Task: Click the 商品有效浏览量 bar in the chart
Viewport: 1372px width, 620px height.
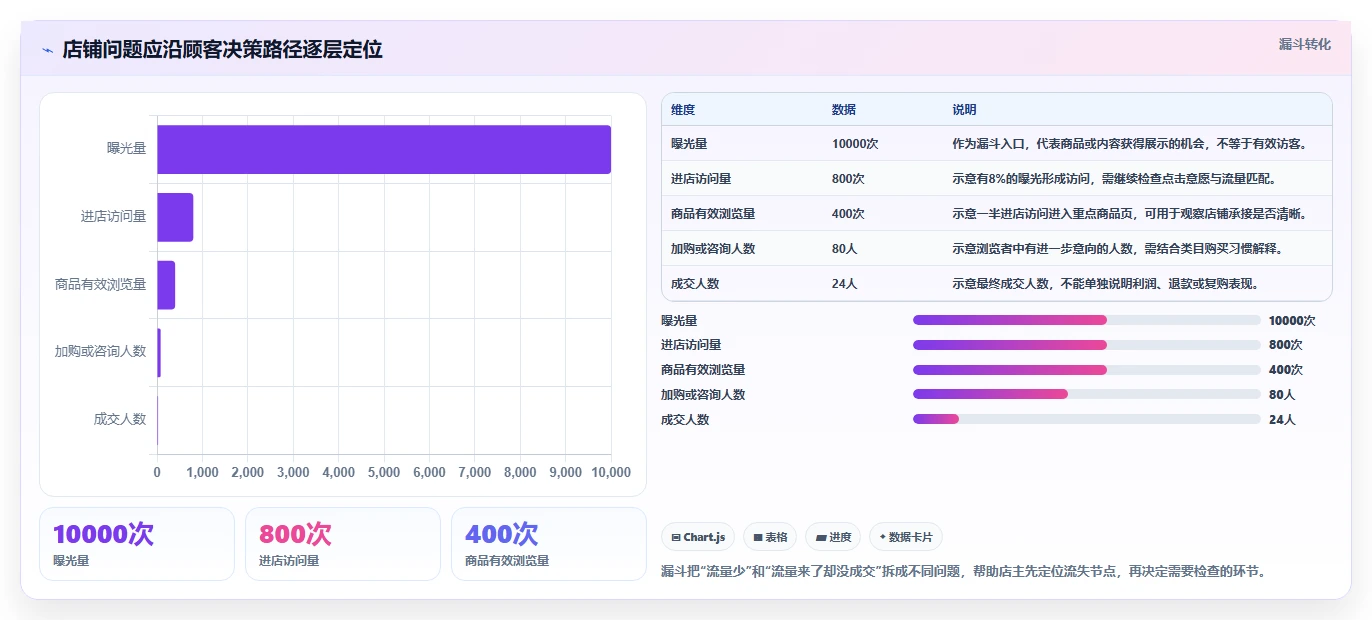Action: 166,285
